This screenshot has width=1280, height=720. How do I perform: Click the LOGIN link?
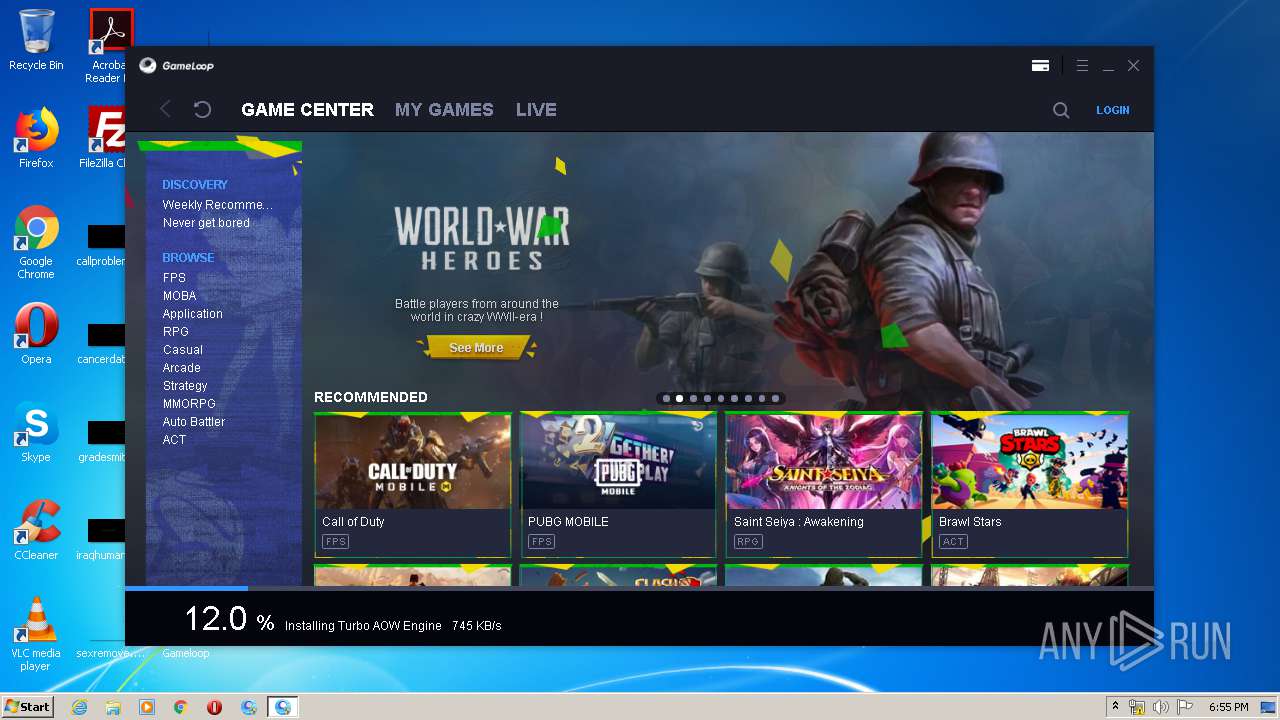(1112, 110)
